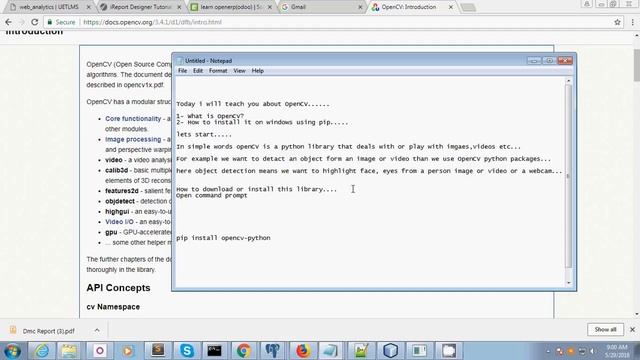Screen dimensions: 640x360
Task: Launch Internet Explorer from the taskbar
Action: point(42,351)
